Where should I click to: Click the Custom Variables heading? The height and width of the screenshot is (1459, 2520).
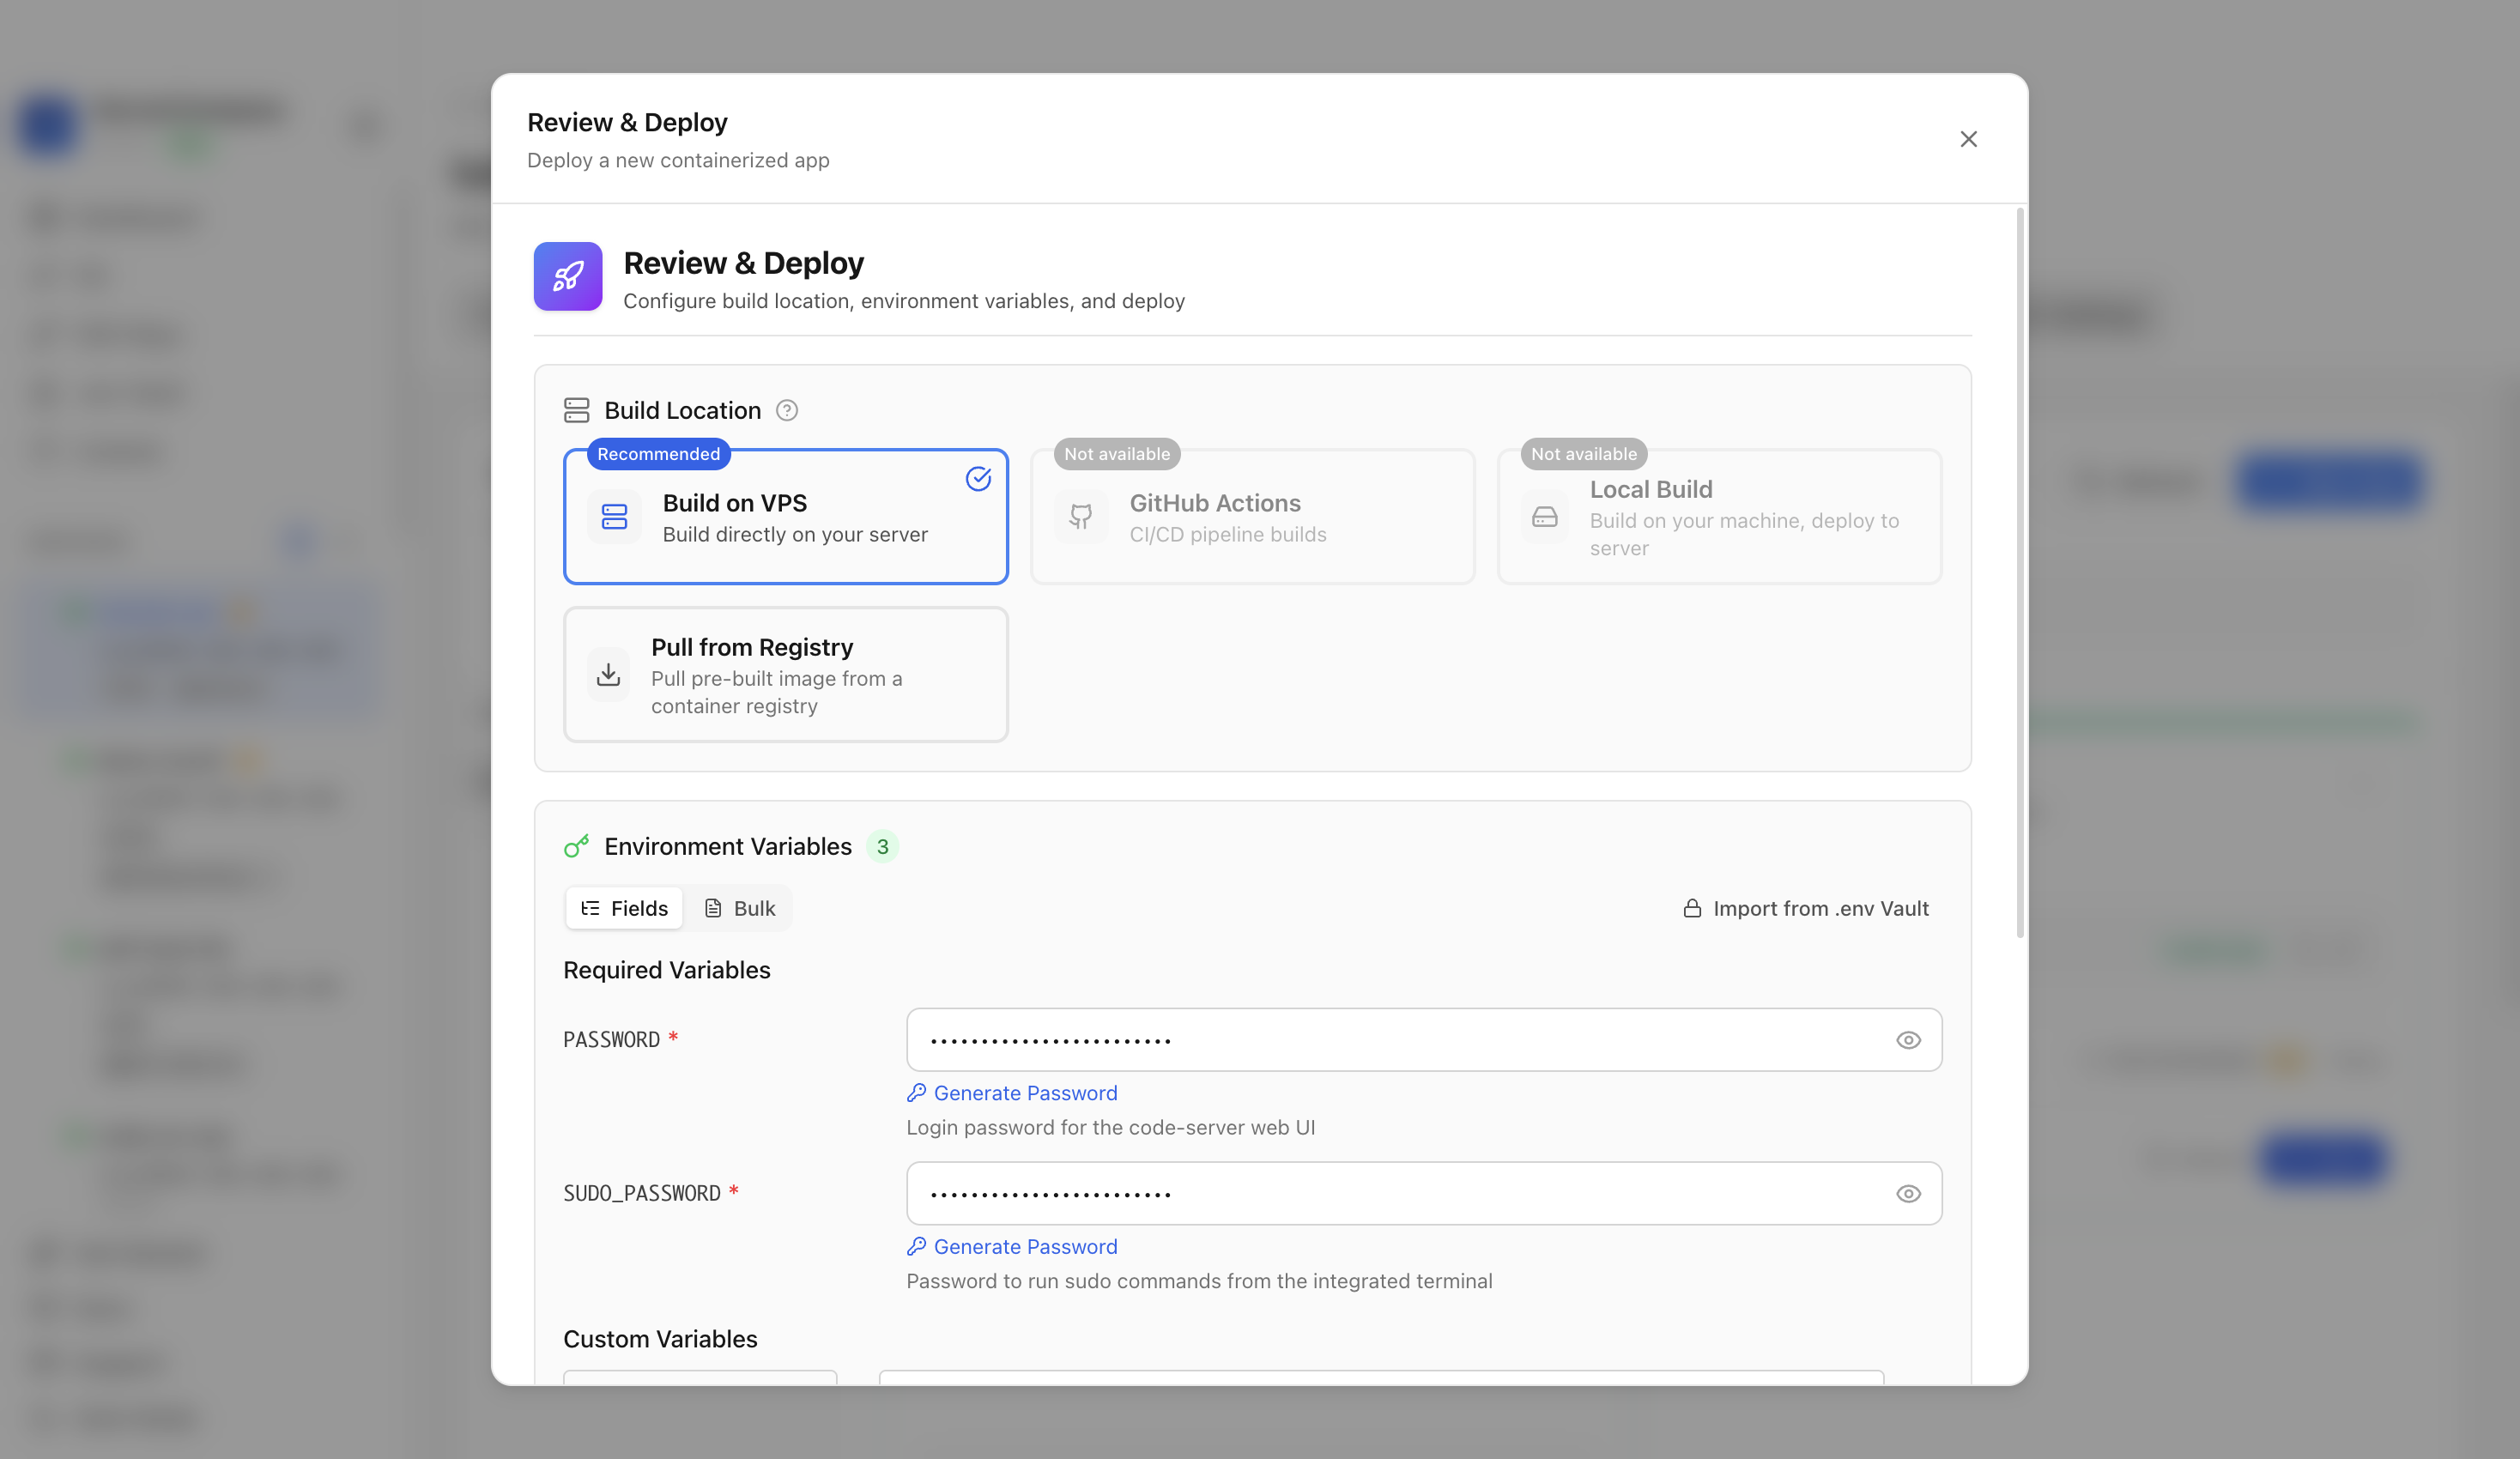click(660, 1339)
